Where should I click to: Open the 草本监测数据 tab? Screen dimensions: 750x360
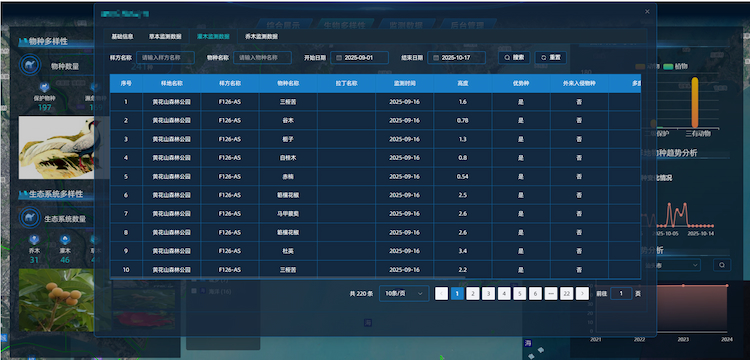[165, 36]
